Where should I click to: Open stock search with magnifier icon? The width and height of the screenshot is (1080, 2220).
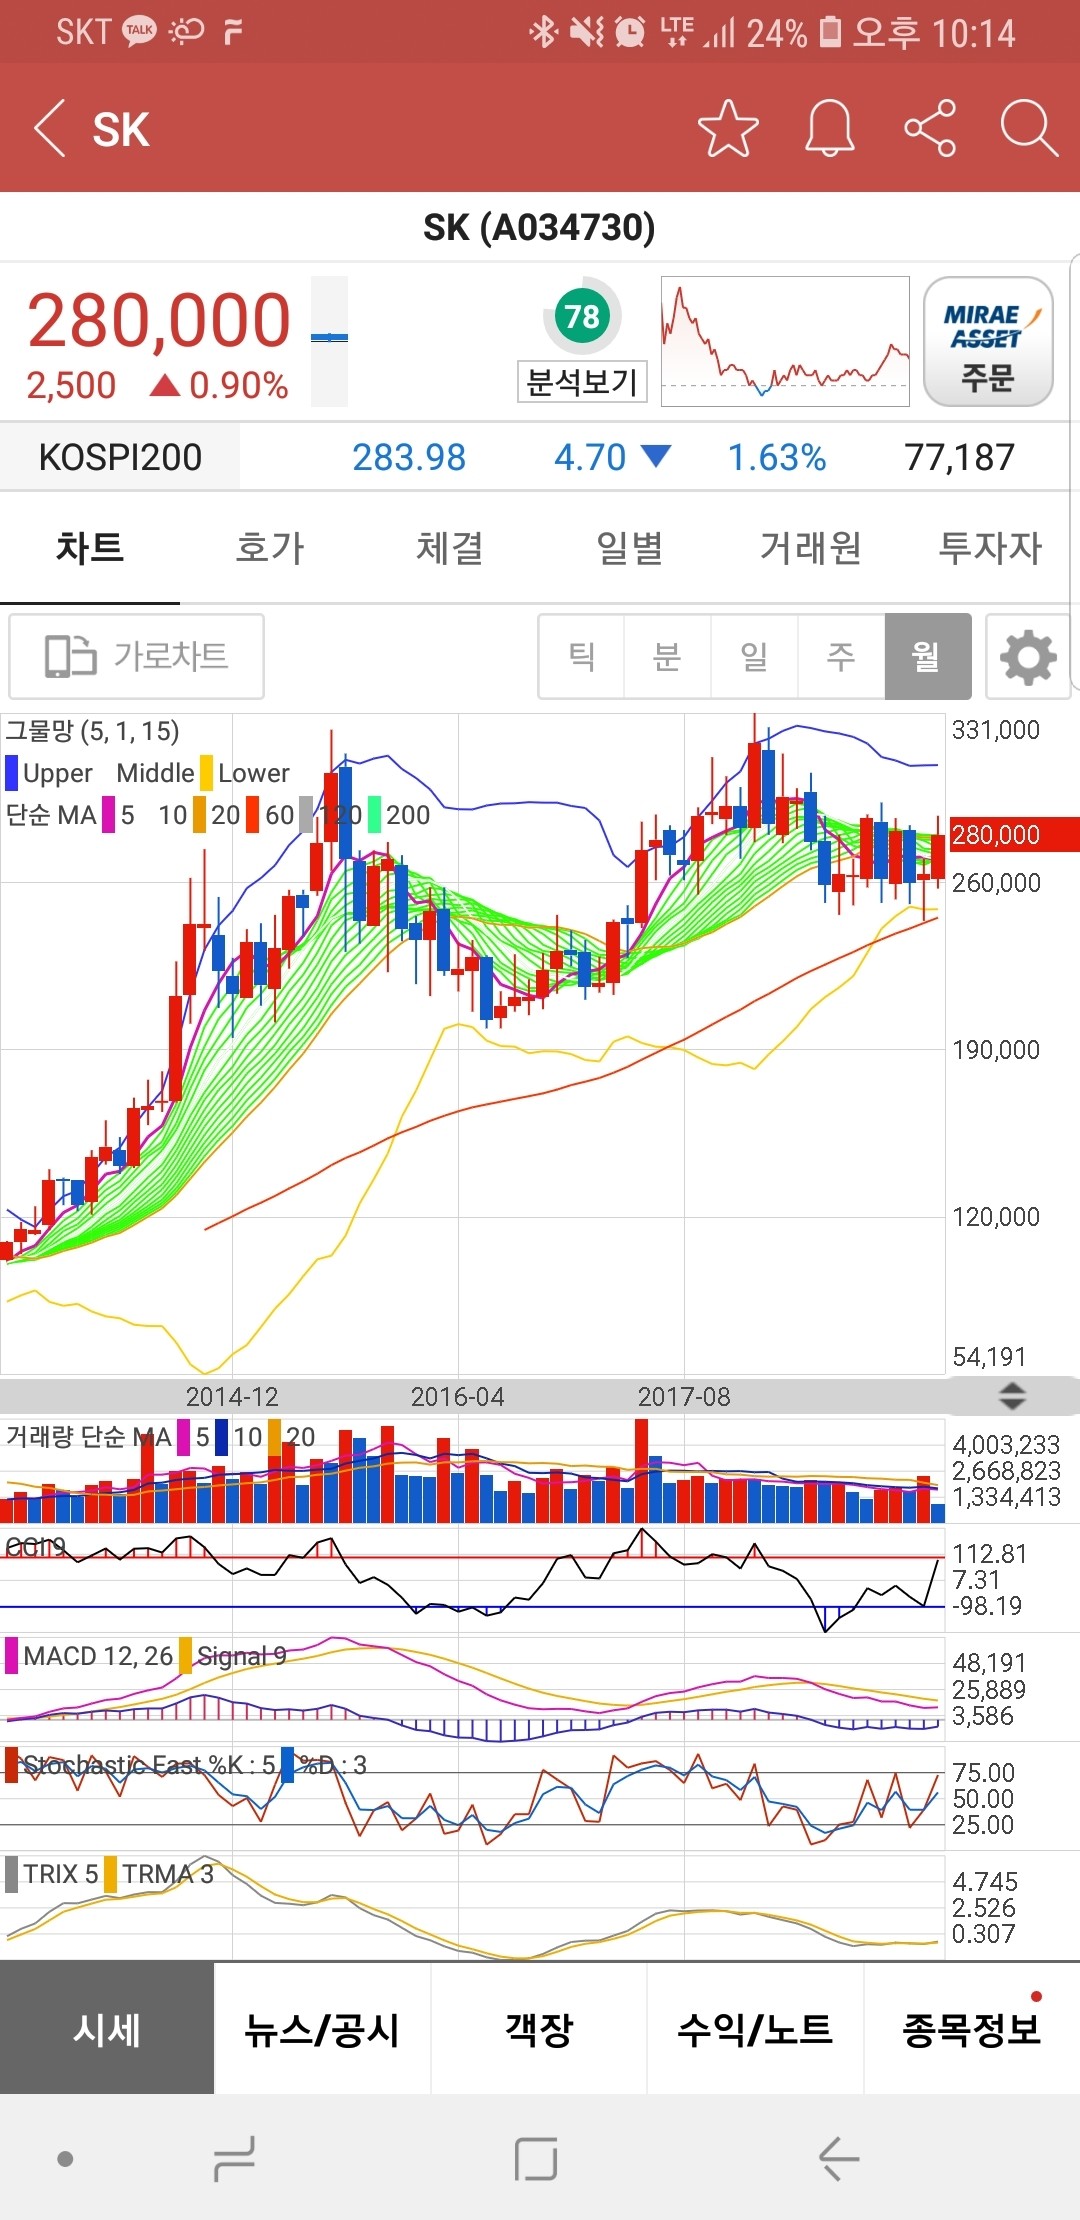pyautogui.click(x=1028, y=129)
